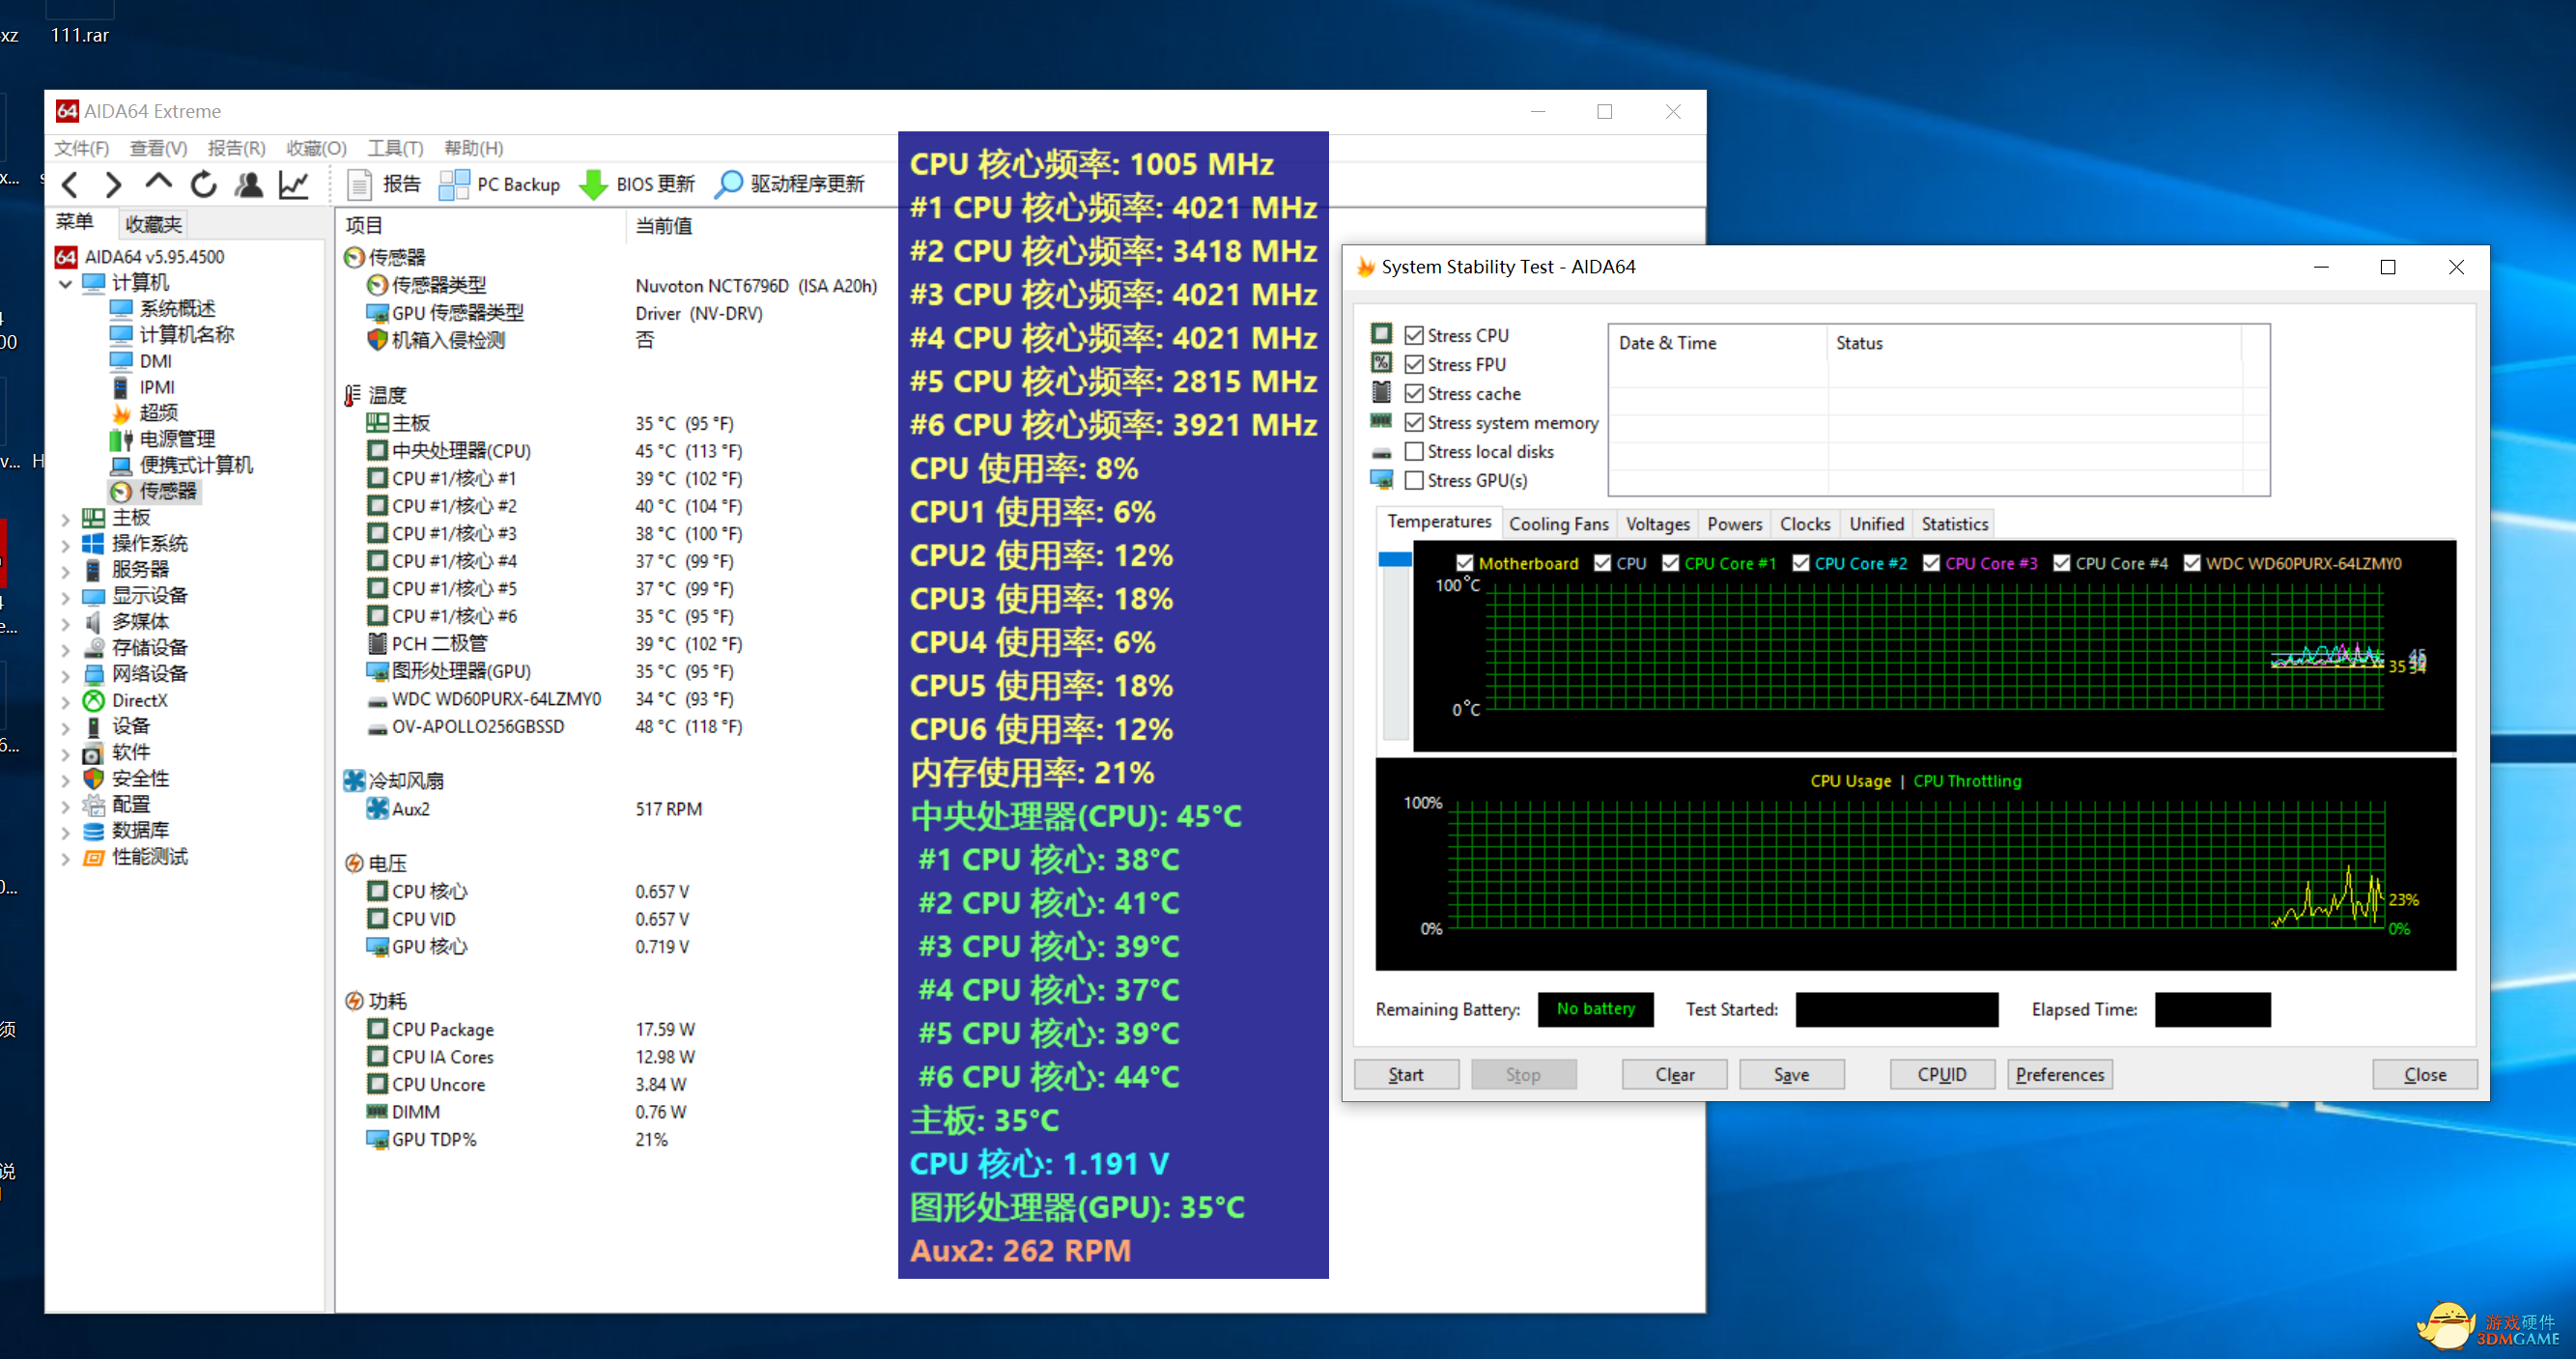Enable Stress GPU(s) checkbox
Screen dimensions: 2576x1359
(x=1414, y=480)
